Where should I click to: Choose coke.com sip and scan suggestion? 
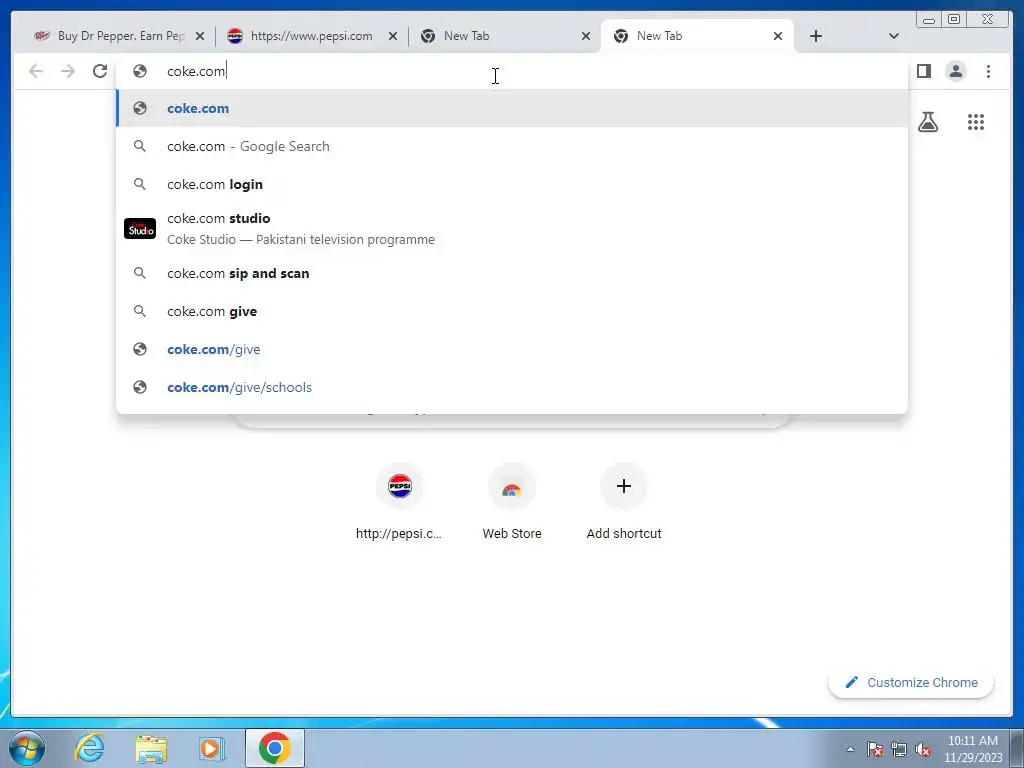(x=511, y=273)
